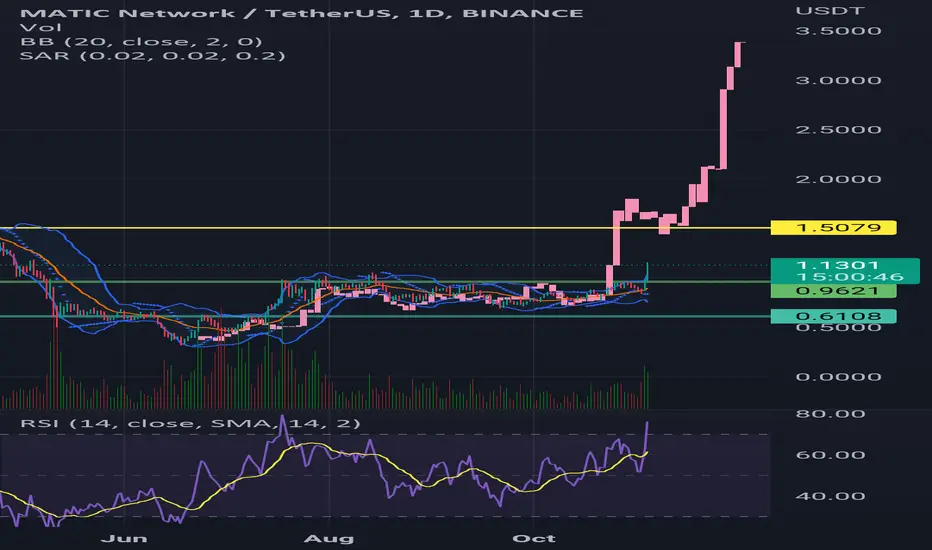Click the 2.0000 price axis value
932x550 pixels.
pyautogui.click(x=838, y=179)
